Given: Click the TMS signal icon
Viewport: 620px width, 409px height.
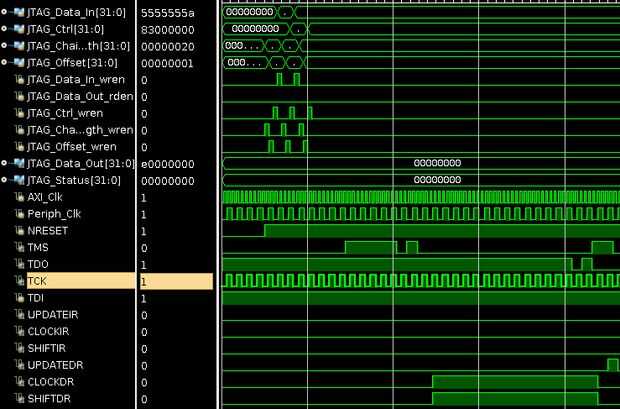Looking at the screenshot, I should pos(19,247).
